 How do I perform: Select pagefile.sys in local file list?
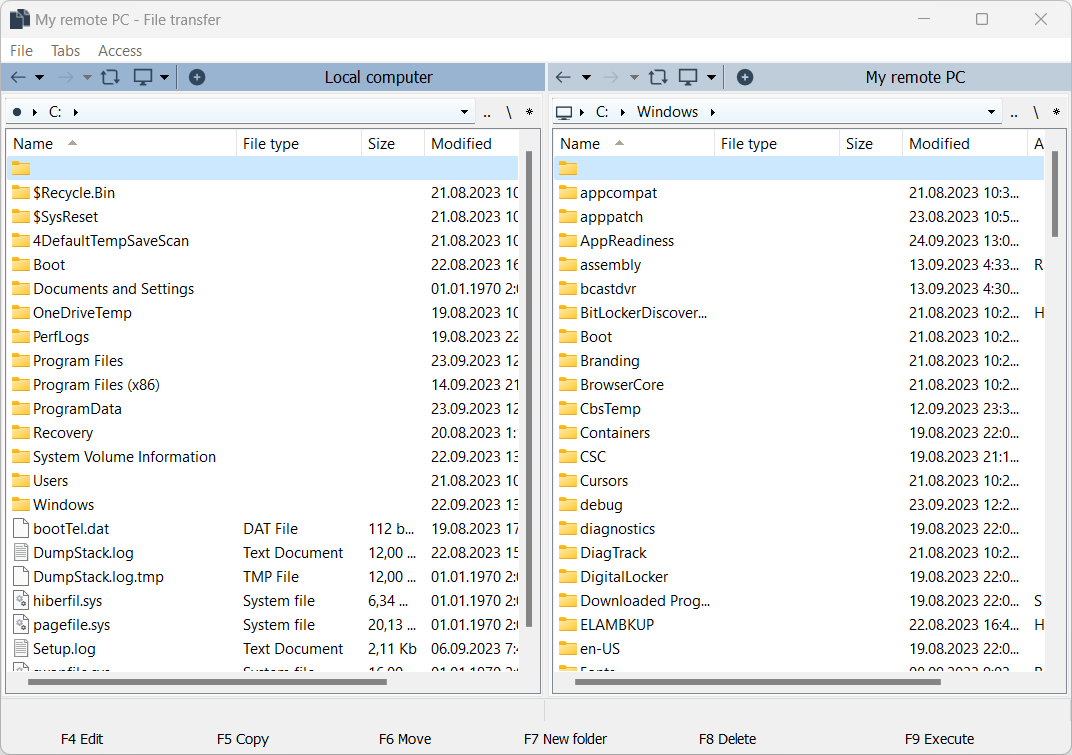coord(71,624)
